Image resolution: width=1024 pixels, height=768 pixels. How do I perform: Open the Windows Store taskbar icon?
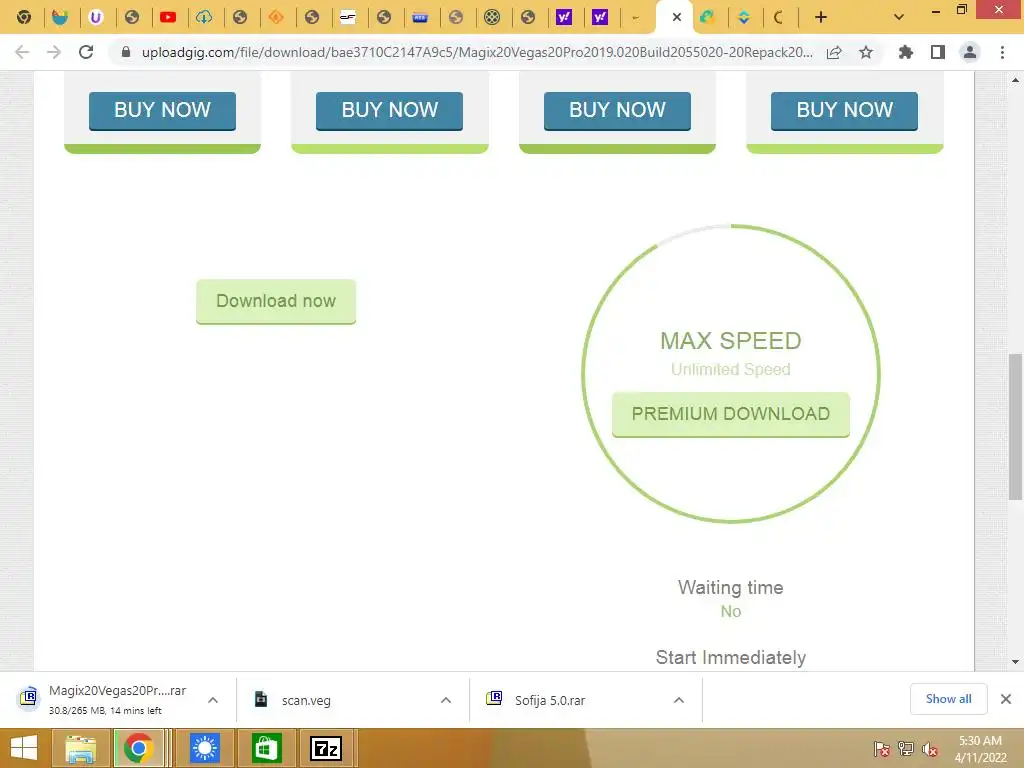(265, 748)
